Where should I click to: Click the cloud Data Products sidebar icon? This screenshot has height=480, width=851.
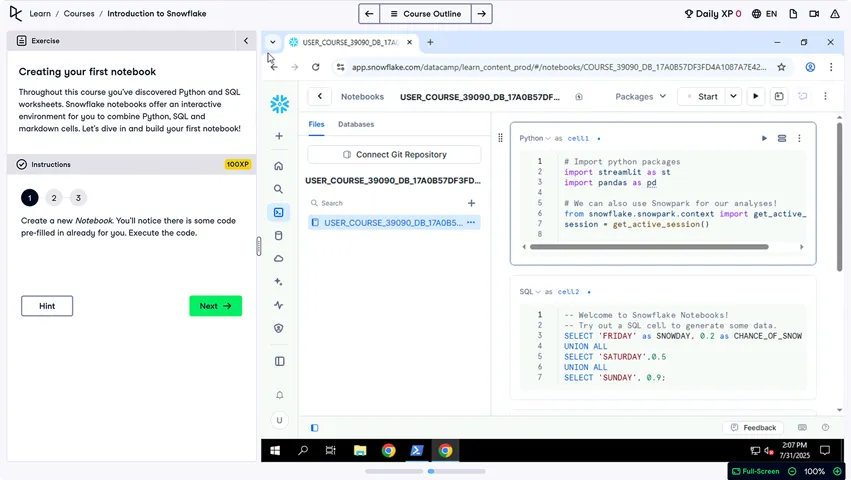tap(278, 259)
